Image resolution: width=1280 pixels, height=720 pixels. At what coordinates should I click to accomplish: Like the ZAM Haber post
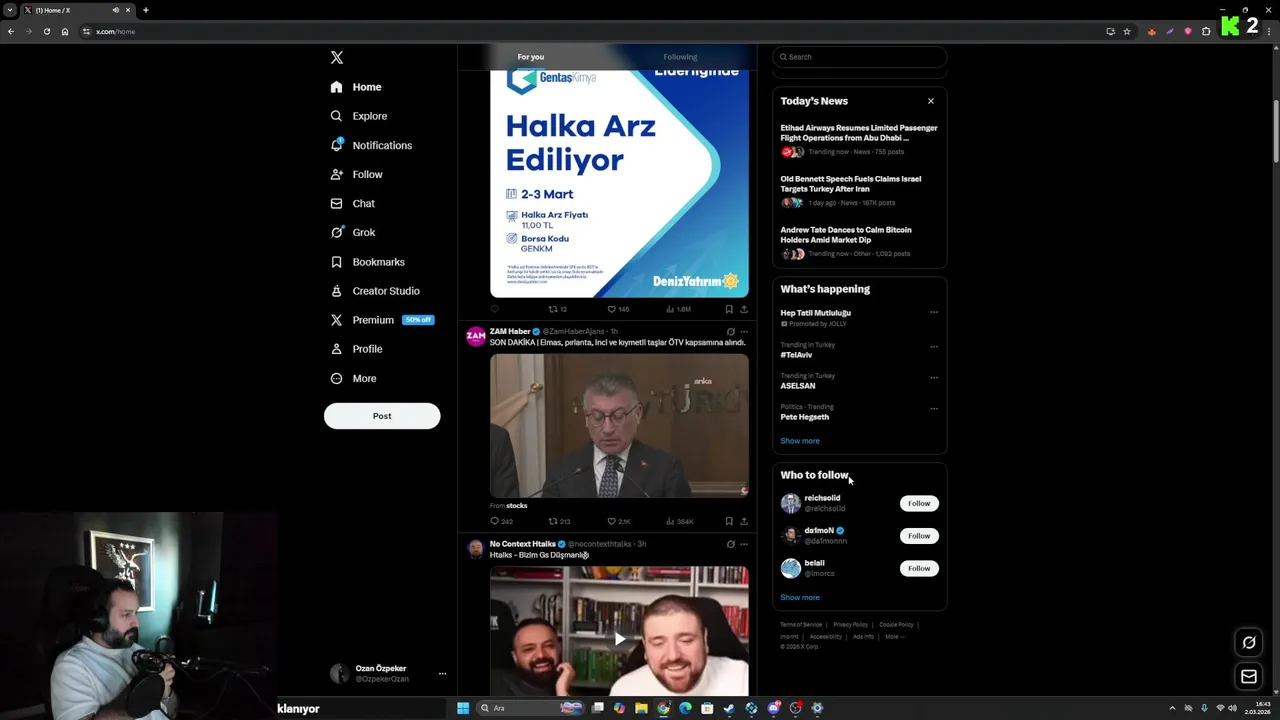click(619, 521)
